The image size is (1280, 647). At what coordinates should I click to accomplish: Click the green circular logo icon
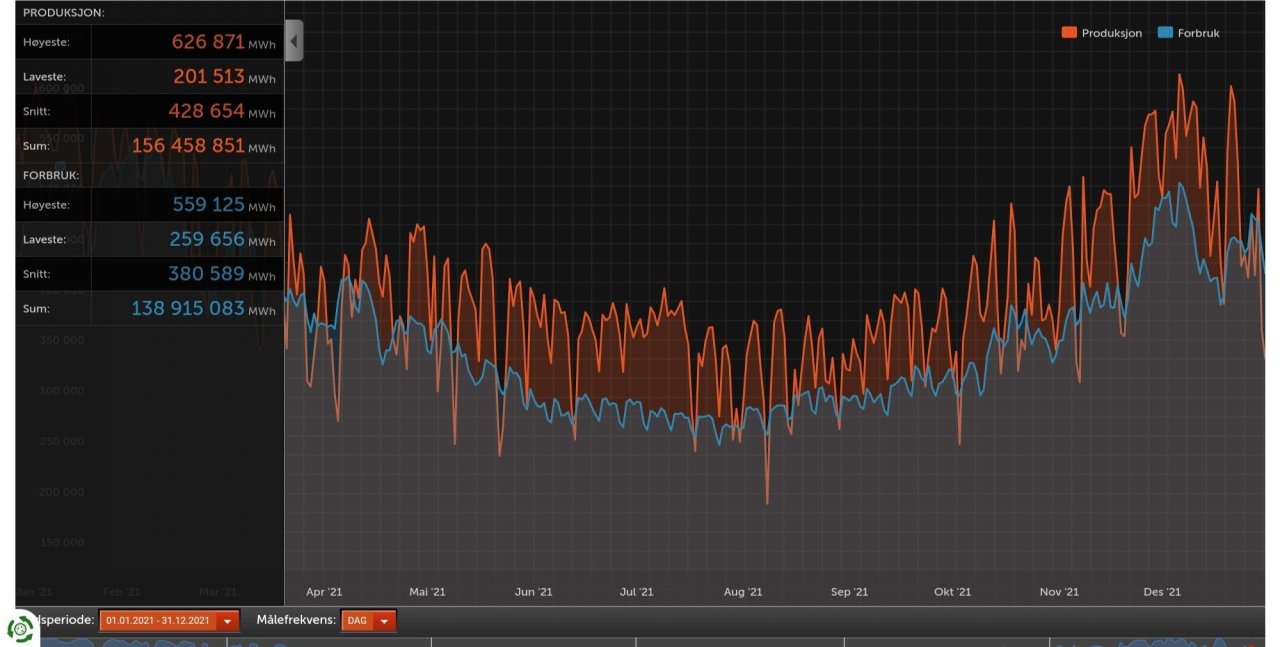point(20,628)
